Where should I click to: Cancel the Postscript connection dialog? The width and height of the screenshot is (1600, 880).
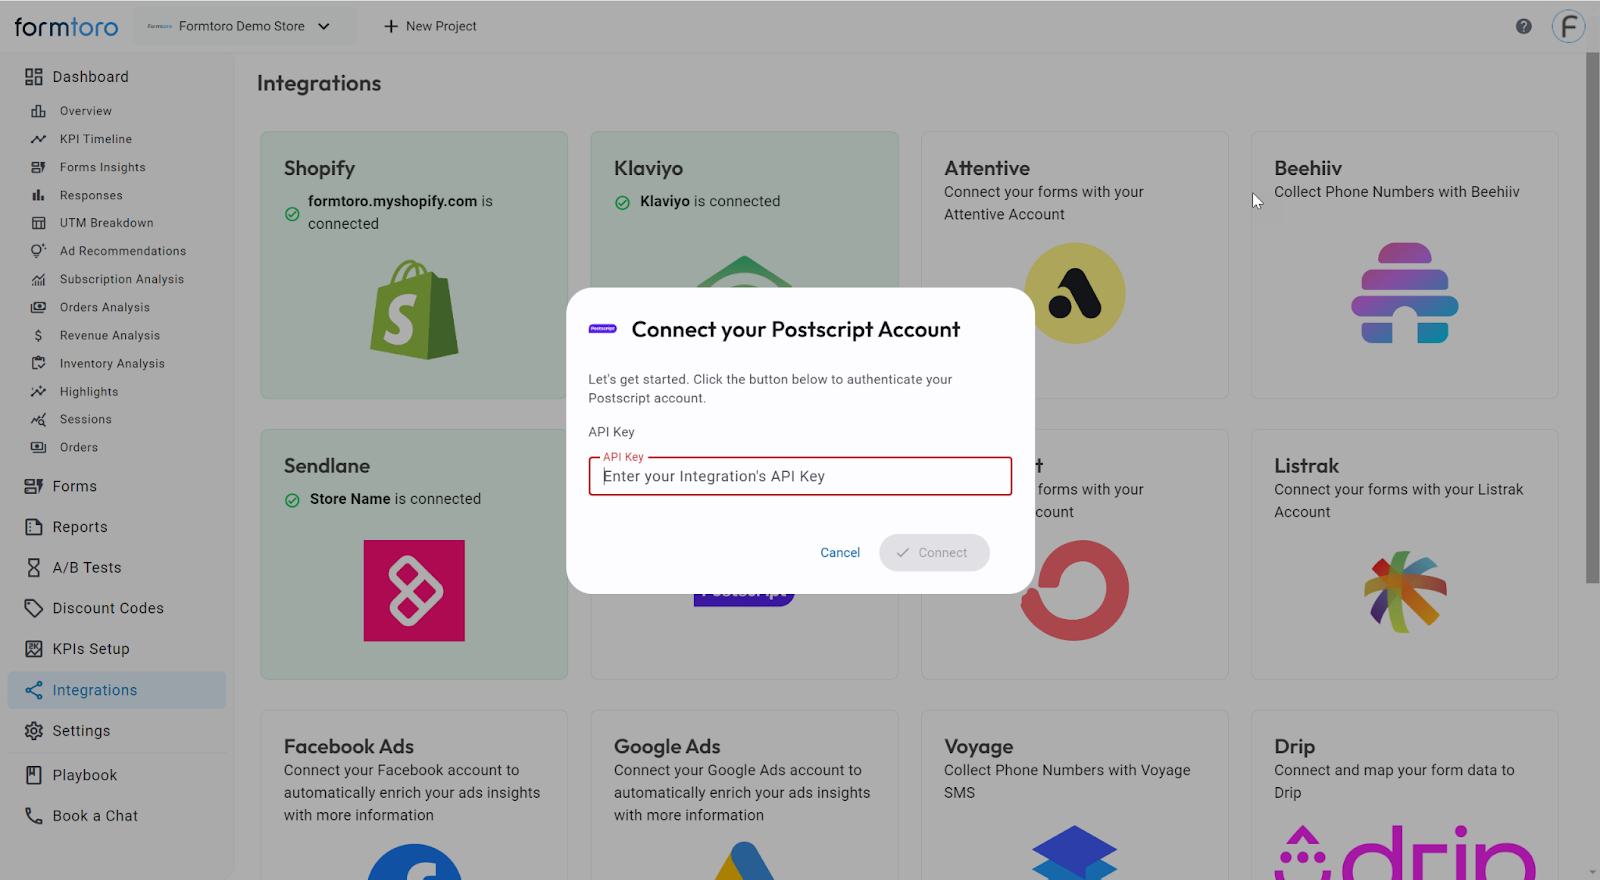click(840, 553)
